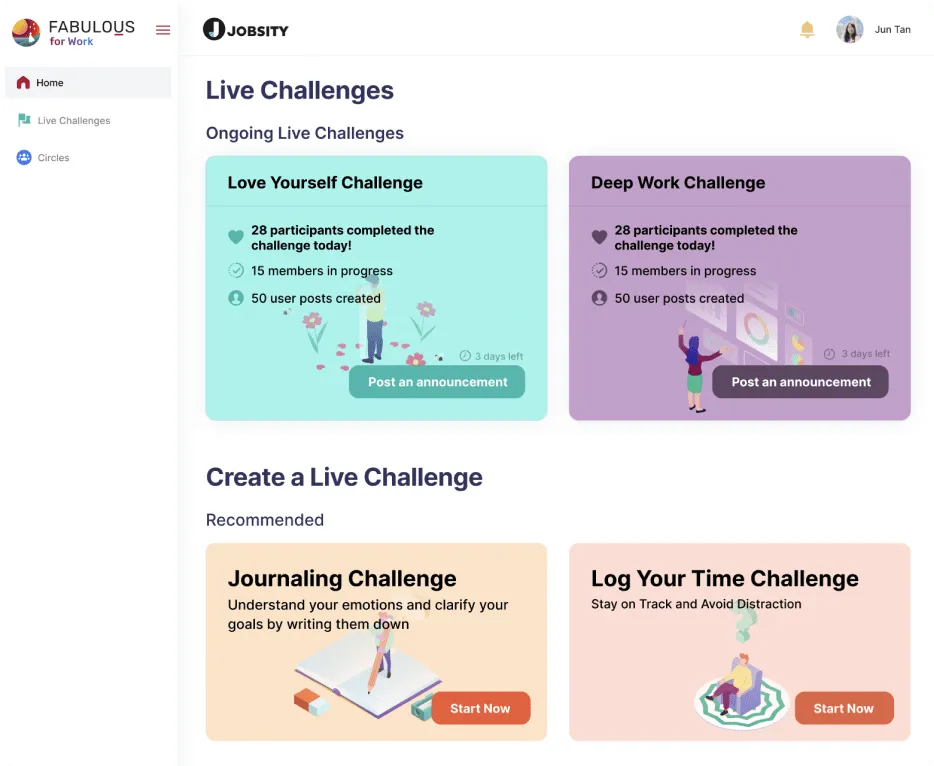Image resolution: width=934 pixels, height=766 pixels.
Task: Start the Journaling Challenge now
Action: 480,708
